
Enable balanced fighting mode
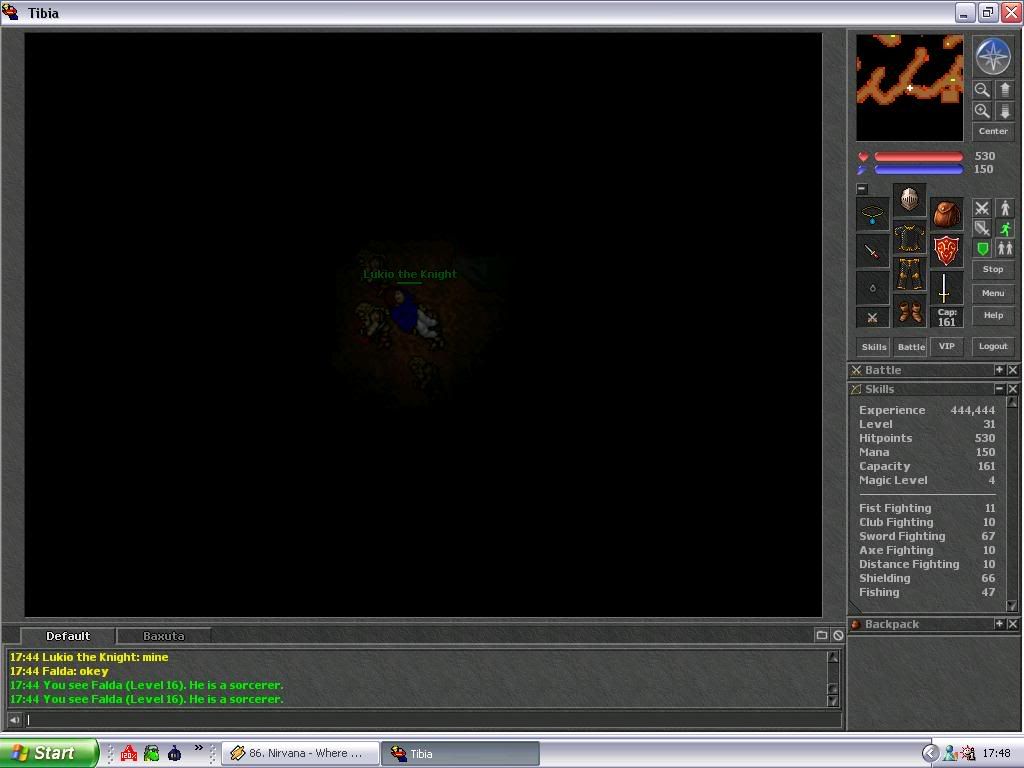(982, 228)
